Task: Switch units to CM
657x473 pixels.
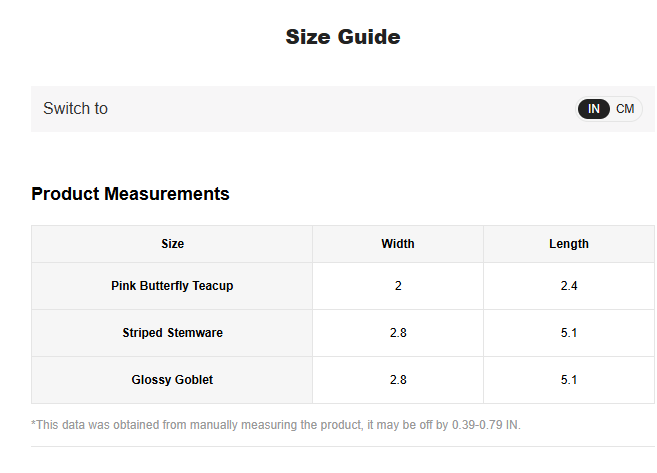Action: (625, 109)
